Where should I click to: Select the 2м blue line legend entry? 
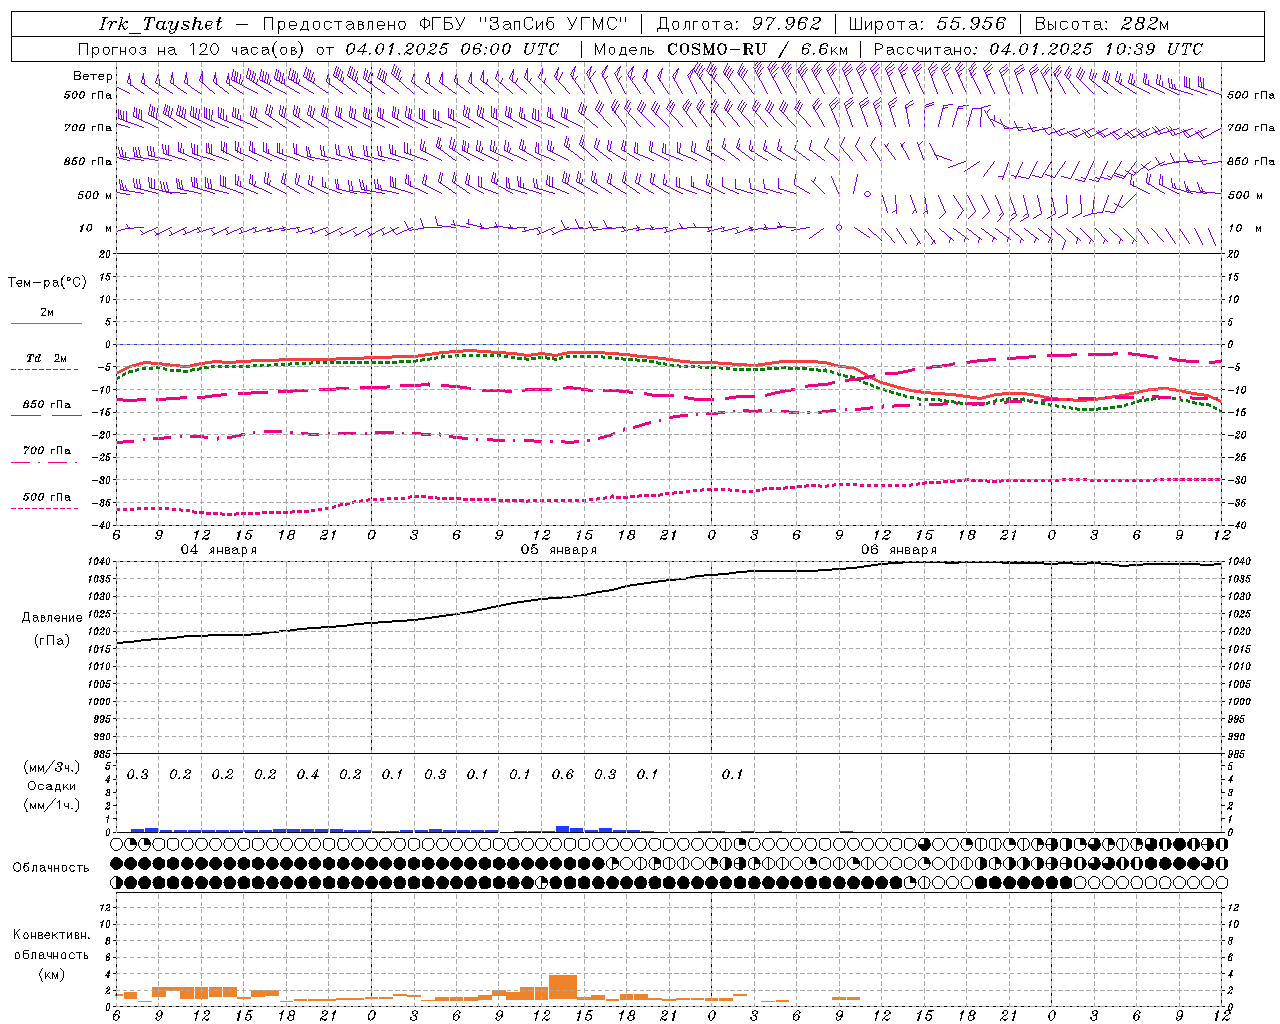(x=47, y=316)
